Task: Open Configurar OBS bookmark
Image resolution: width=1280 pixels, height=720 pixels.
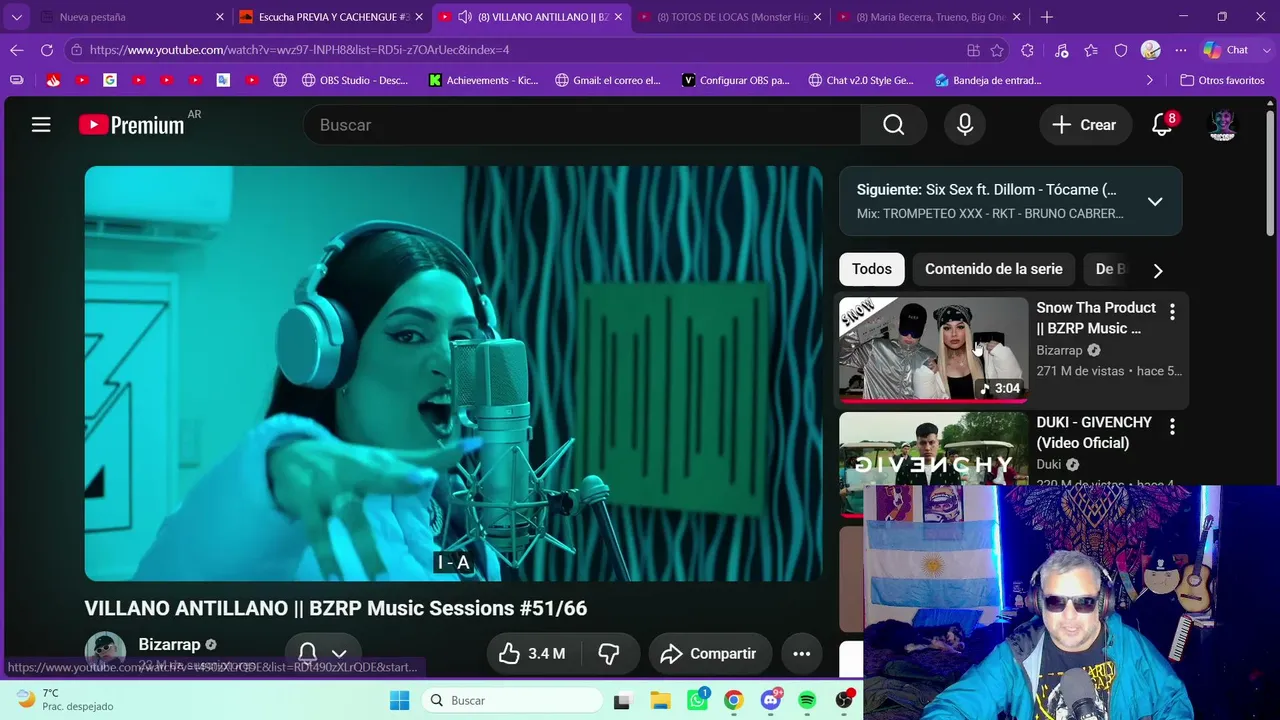Action: click(736, 80)
